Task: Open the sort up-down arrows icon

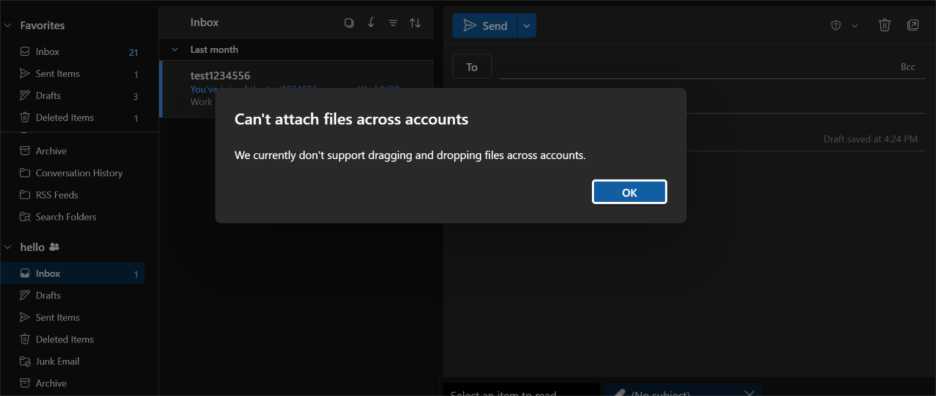Action: [x=415, y=23]
